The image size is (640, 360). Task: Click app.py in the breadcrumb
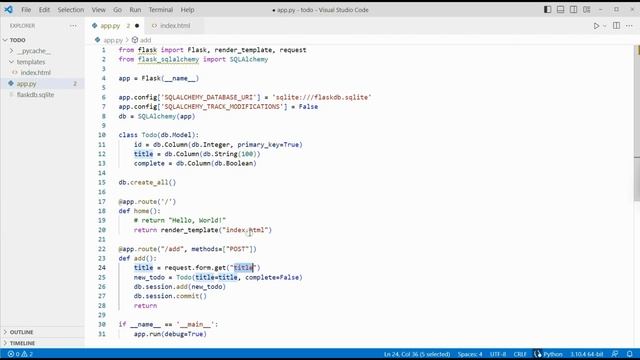coord(113,40)
